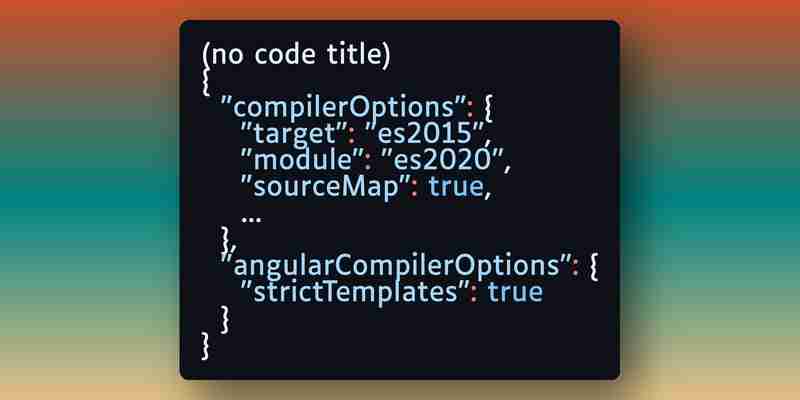Click the opening brace after compilerOptions
The image size is (800, 400).
pos(487,109)
